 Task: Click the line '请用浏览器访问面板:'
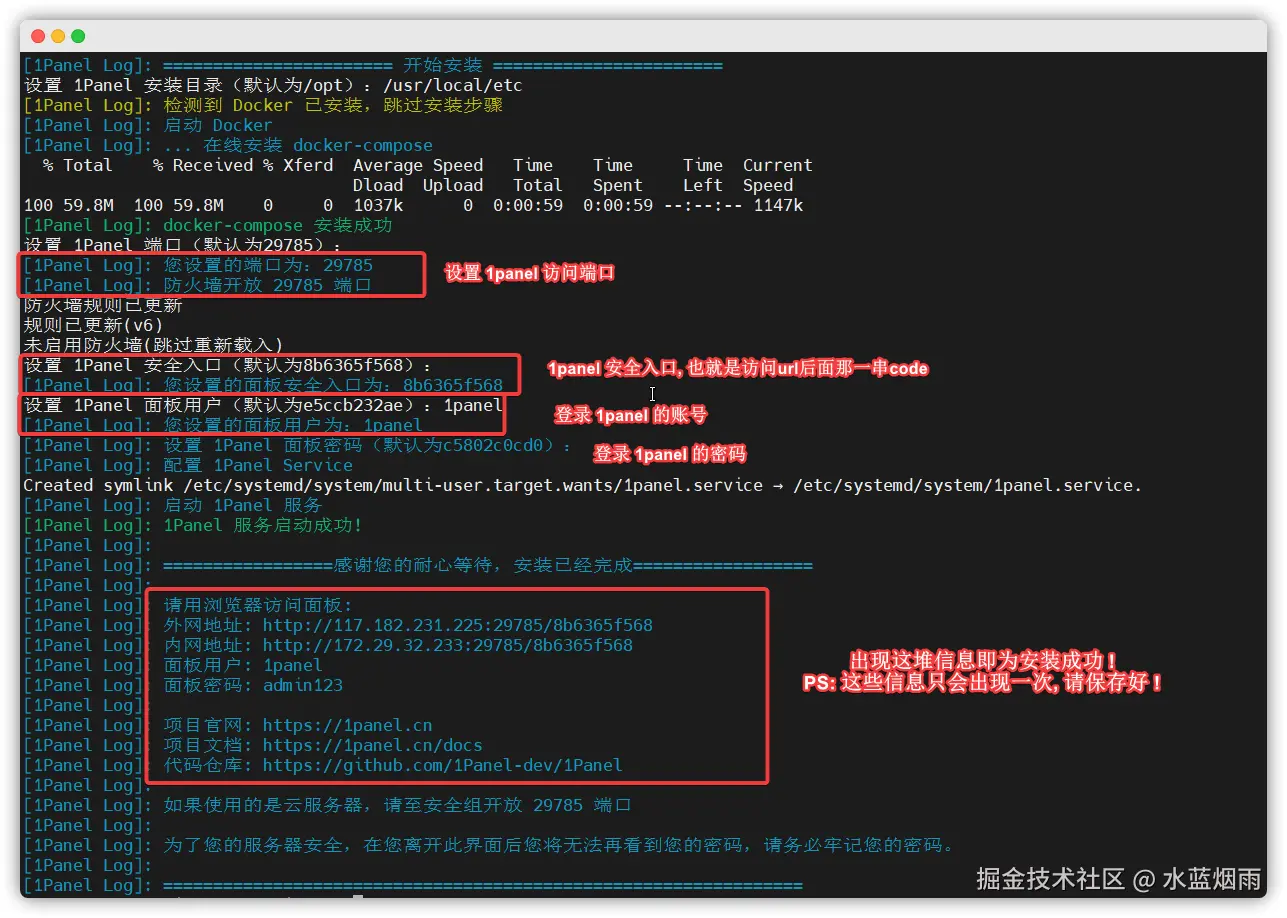tap(257, 605)
